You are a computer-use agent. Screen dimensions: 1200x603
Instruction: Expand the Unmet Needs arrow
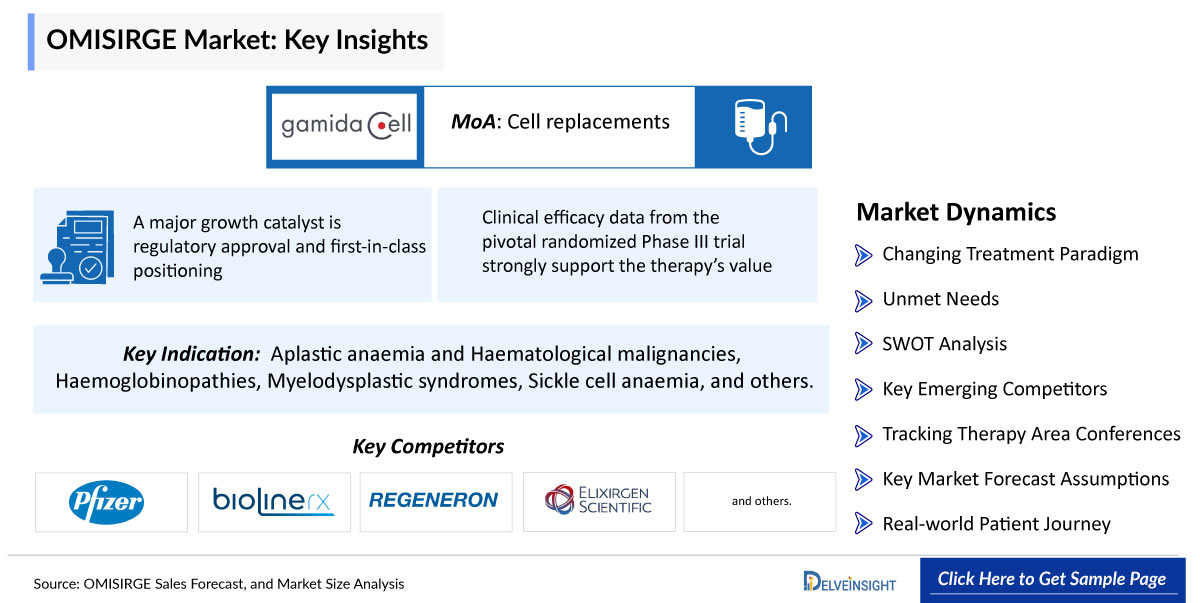[864, 300]
